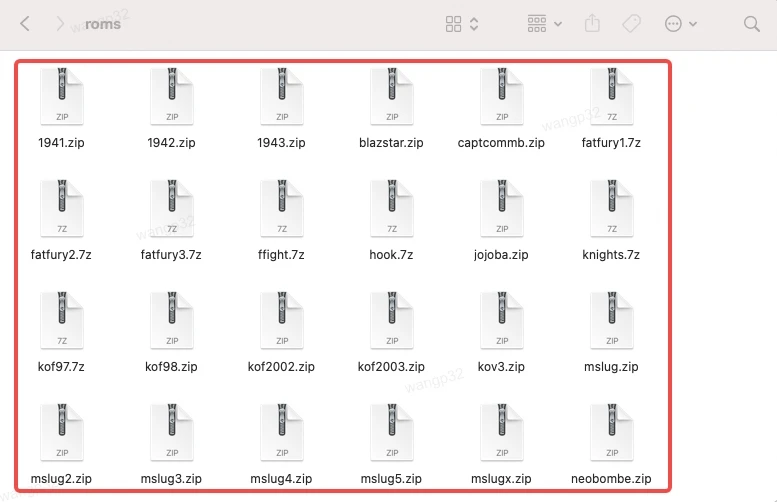Select the ffight.7z archive icon
Image resolution: width=777 pixels, height=502 pixels.
point(282,208)
